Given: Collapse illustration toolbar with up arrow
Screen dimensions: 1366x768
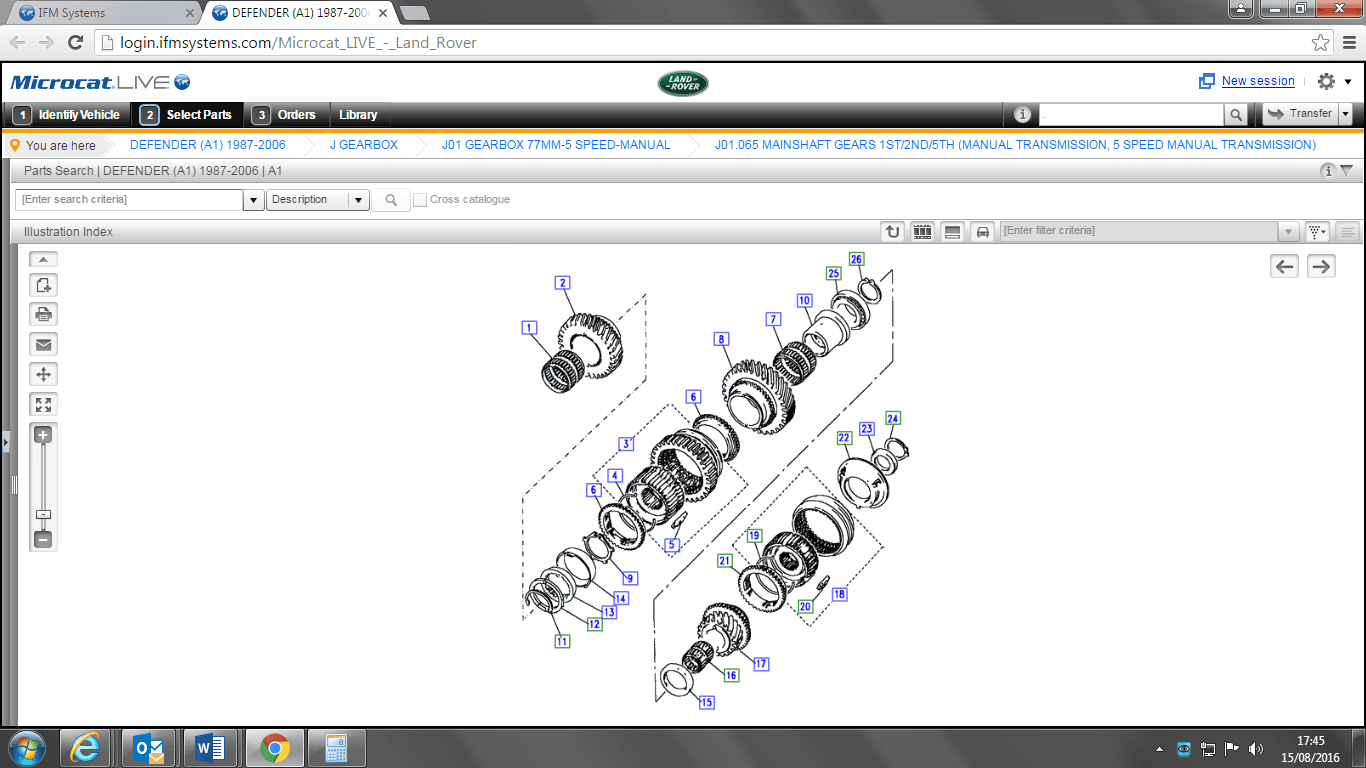Looking at the screenshot, I should coord(43,259).
